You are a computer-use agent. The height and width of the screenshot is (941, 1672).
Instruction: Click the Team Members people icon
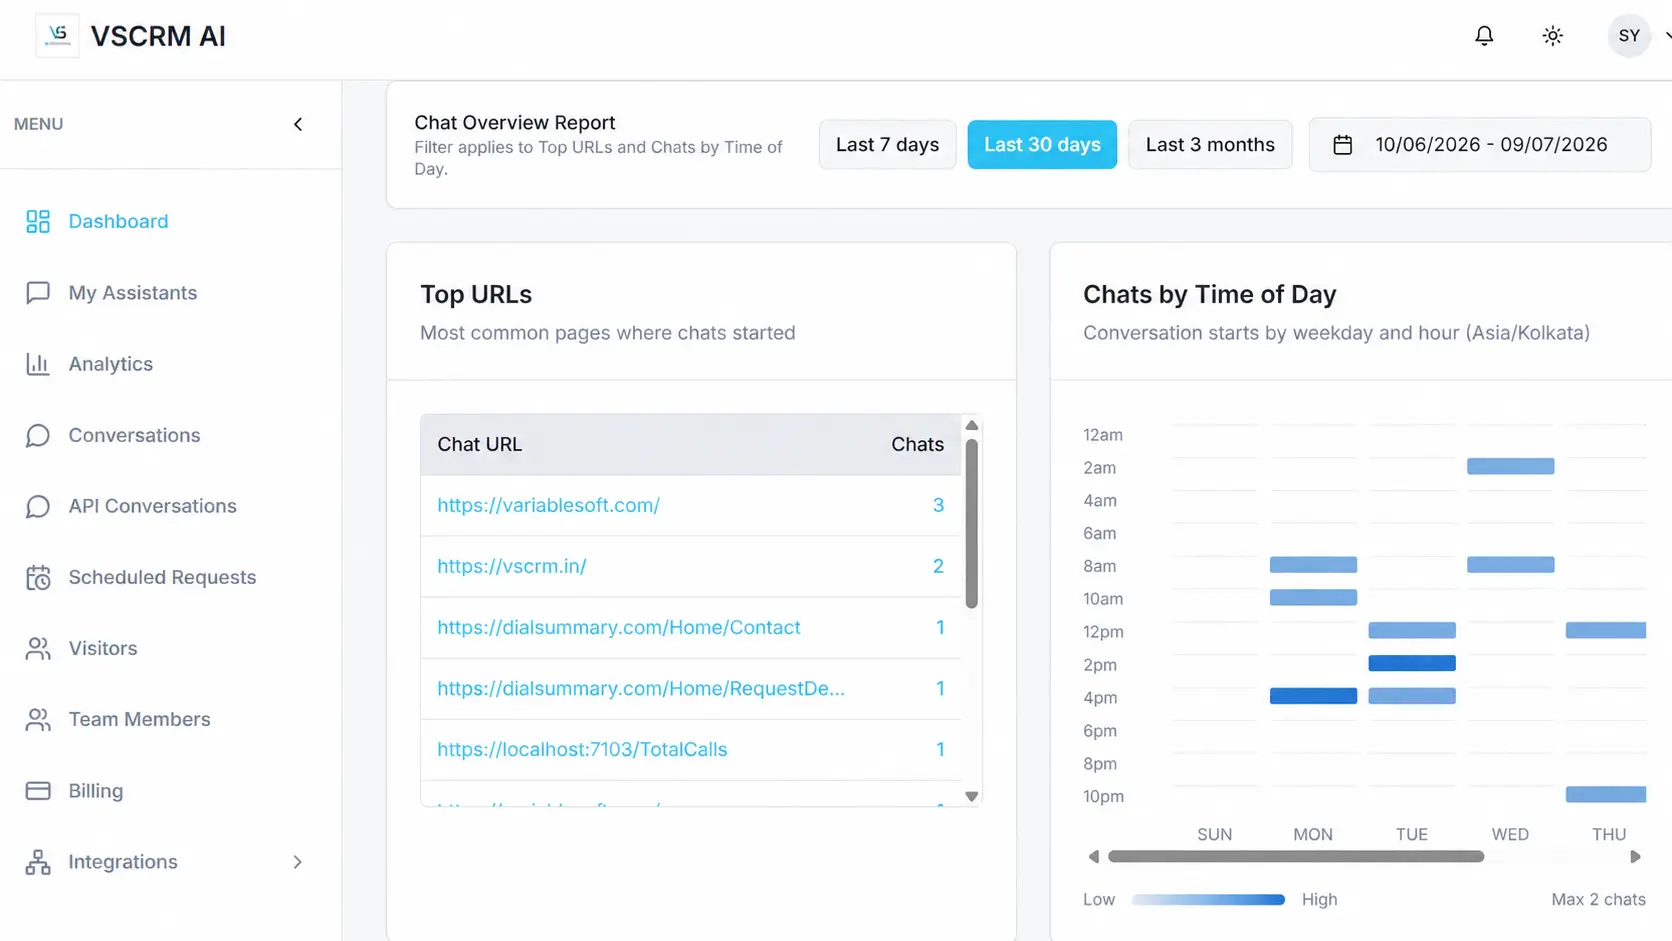pos(38,719)
